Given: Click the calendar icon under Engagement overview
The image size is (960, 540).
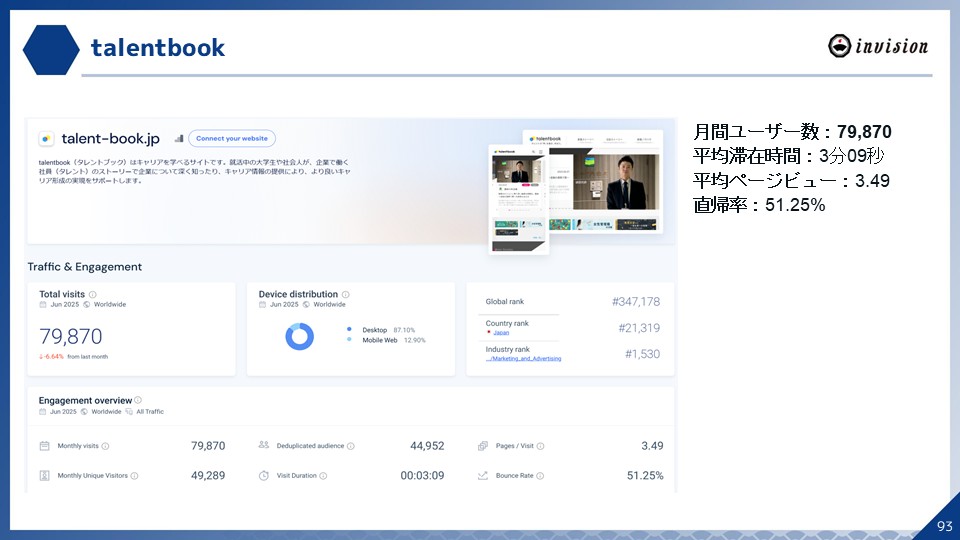Looking at the screenshot, I should (43, 411).
